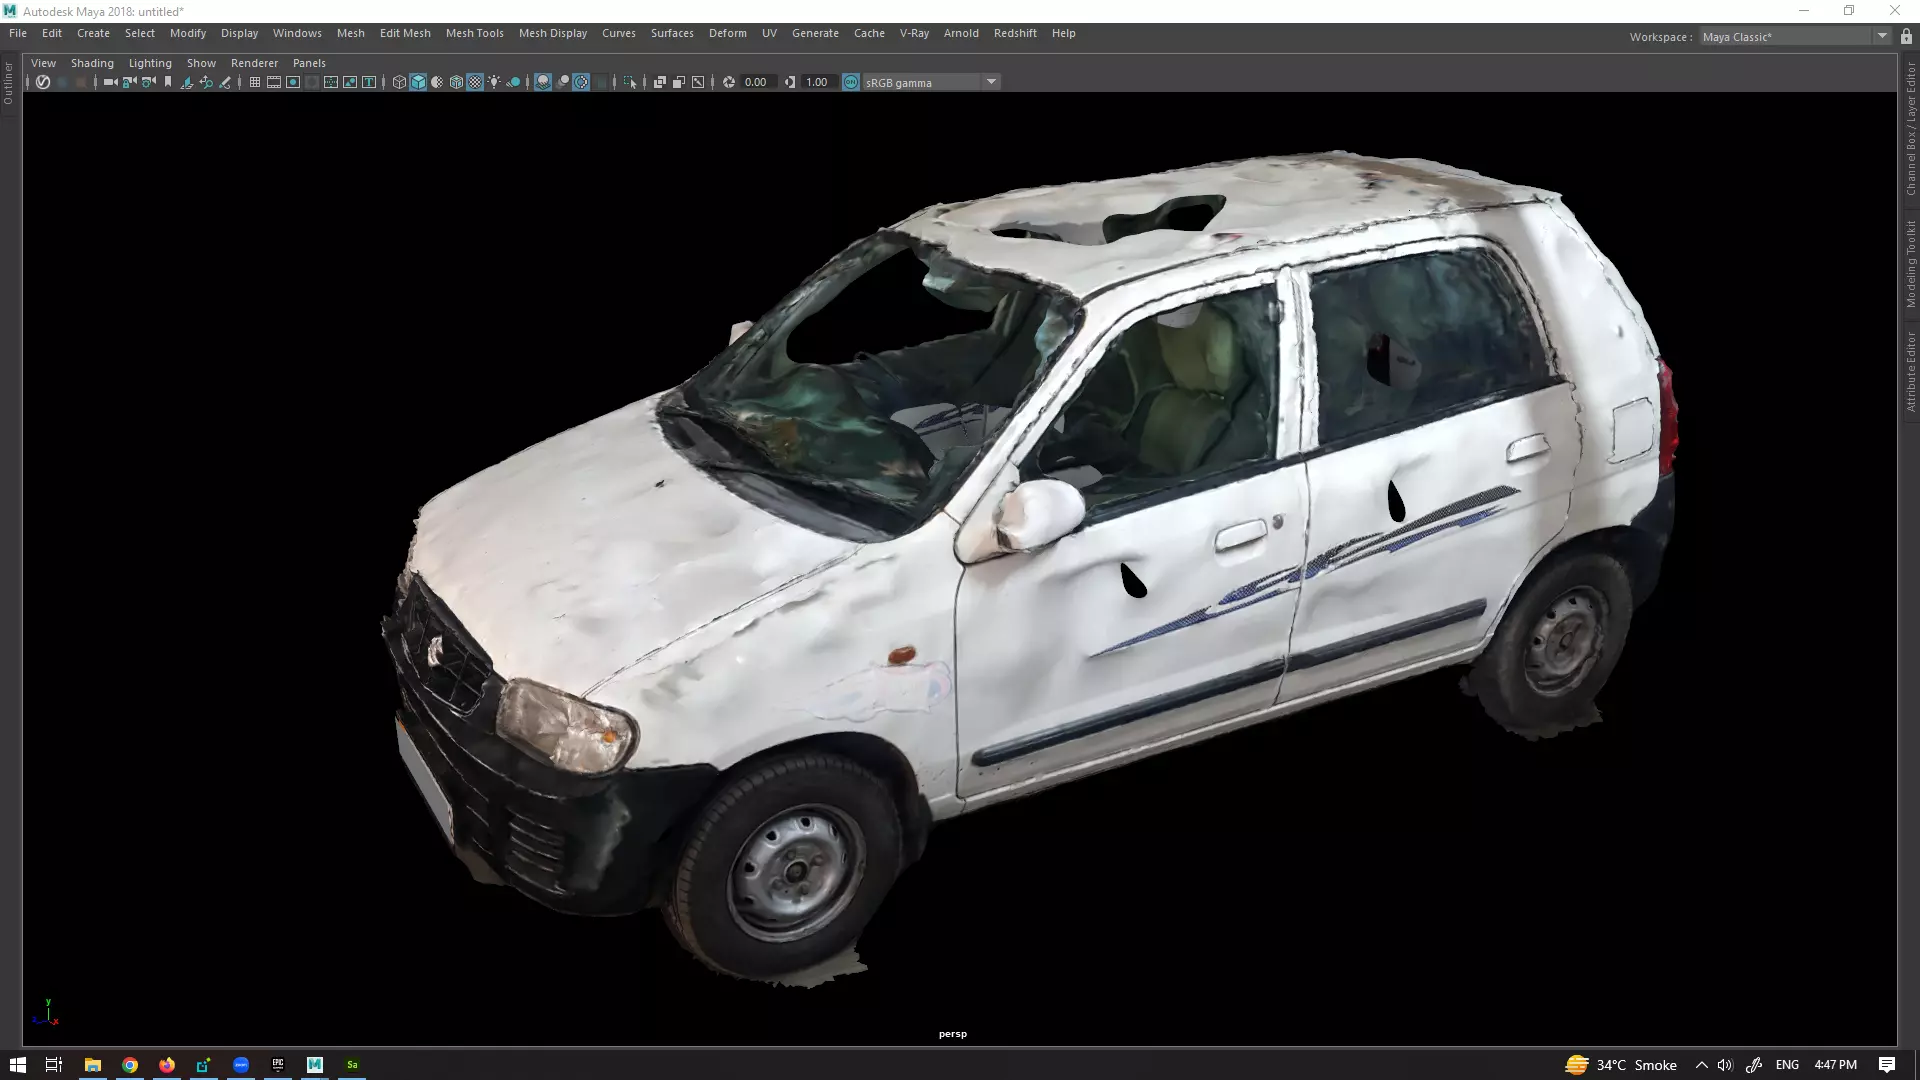
Task: Enable wireframe shading cube icon
Action: click(x=399, y=82)
